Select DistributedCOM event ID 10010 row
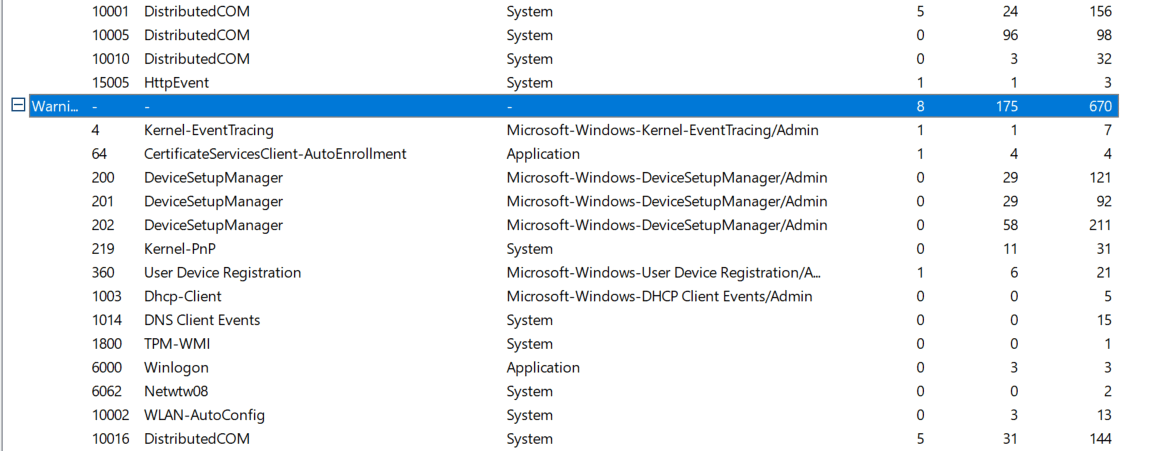Image resolution: width=1151 pixels, height=451 pixels. (197, 59)
